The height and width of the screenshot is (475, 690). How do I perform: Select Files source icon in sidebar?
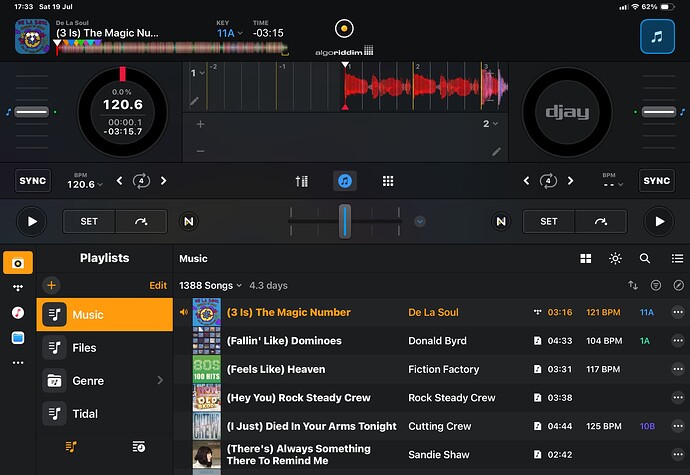tap(18, 338)
